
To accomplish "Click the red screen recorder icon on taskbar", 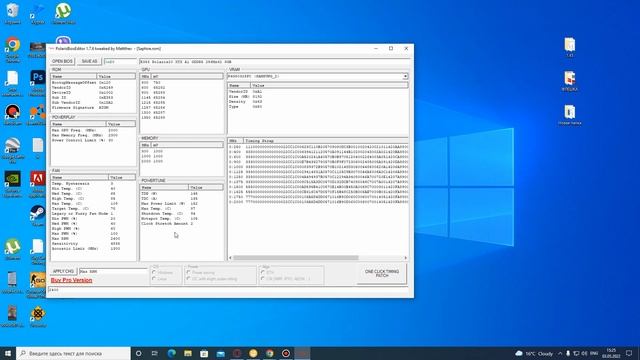I will point(286,353).
